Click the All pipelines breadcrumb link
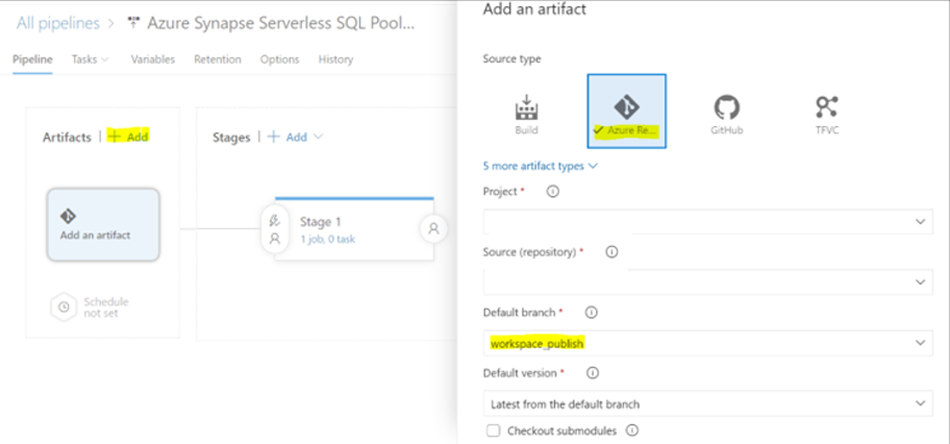Viewport: 950px width, 444px height. pyautogui.click(x=58, y=24)
